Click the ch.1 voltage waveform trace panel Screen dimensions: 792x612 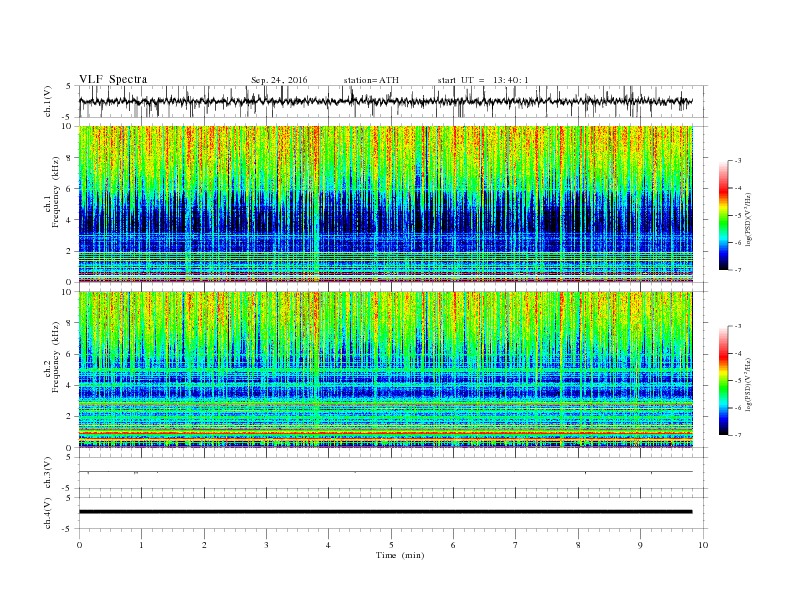point(393,101)
